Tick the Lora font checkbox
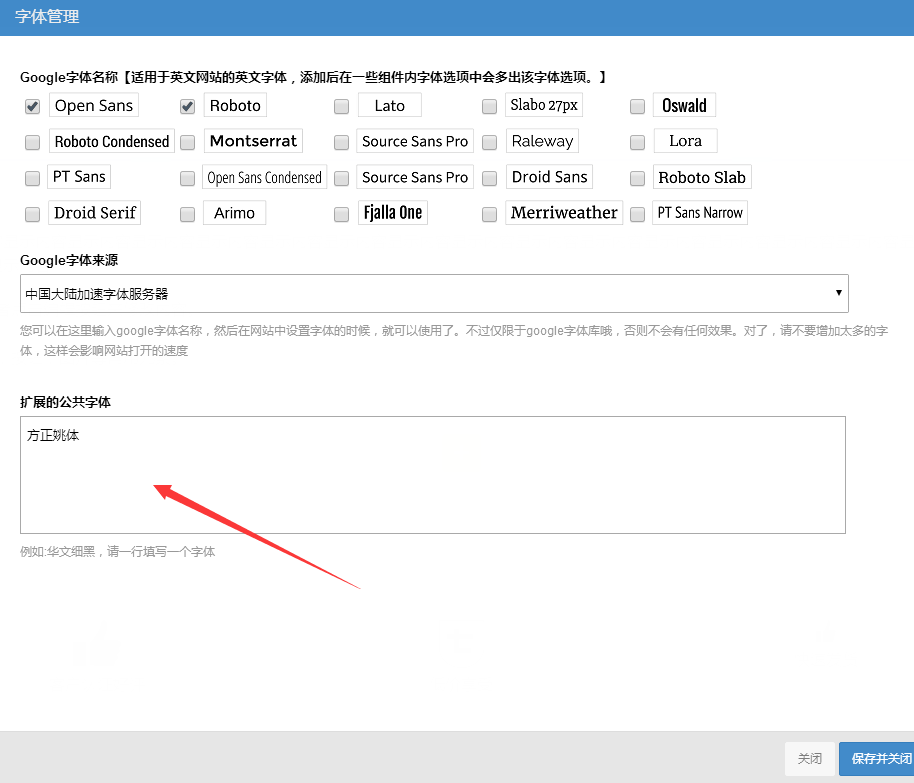The height and width of the screenshot is (783, 914). 637,142
